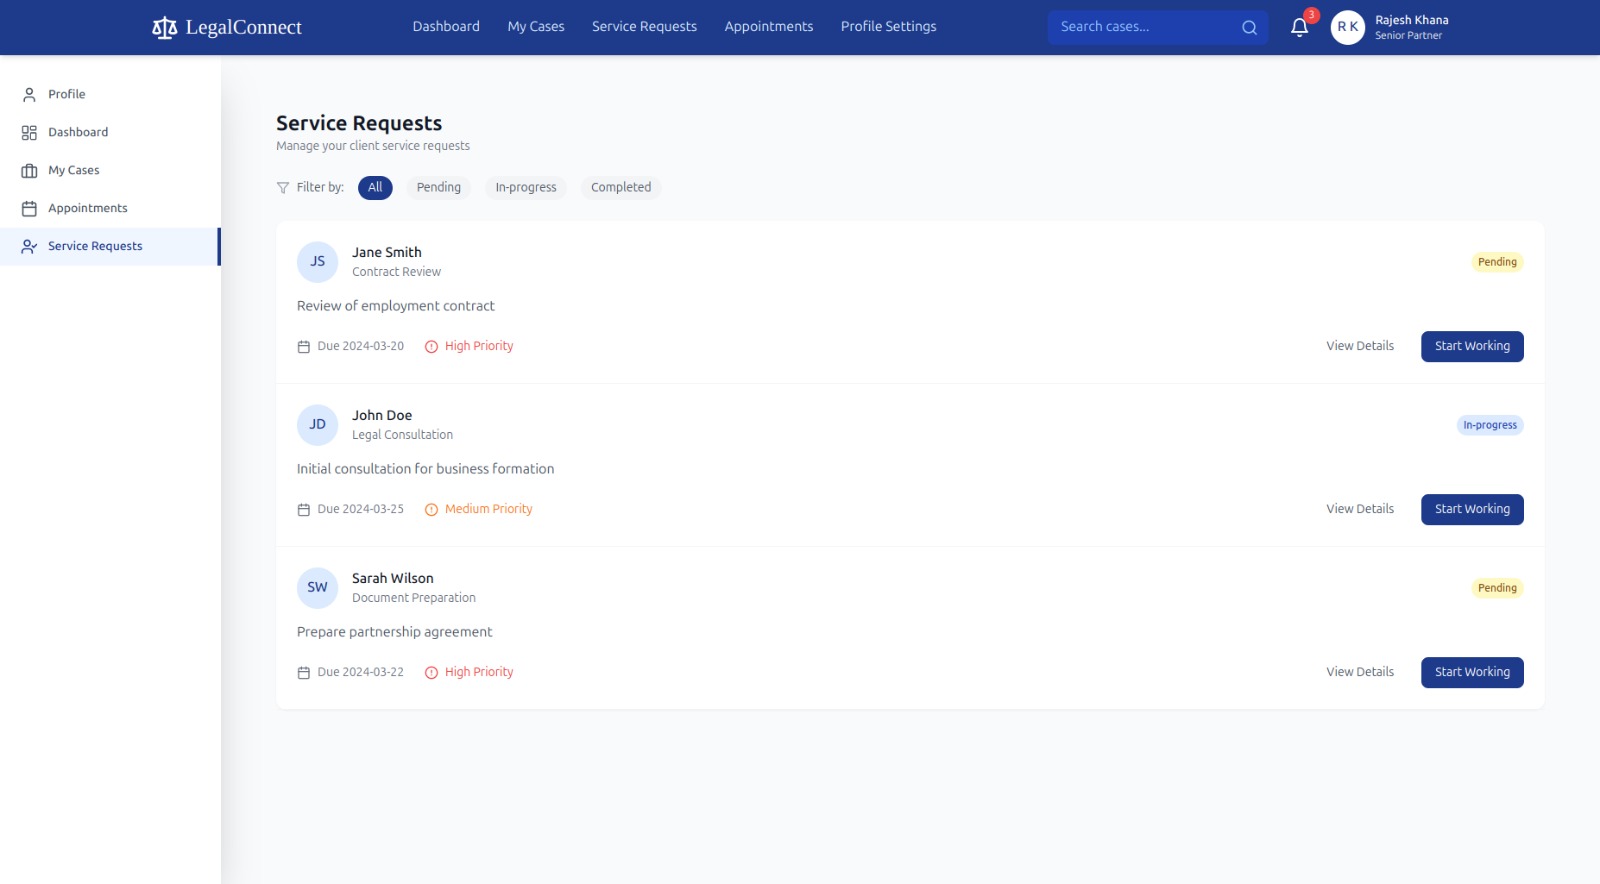Screen dimensions: 1600x884
Task: Filter requests by Completed
Action: [x=621, y=187]
